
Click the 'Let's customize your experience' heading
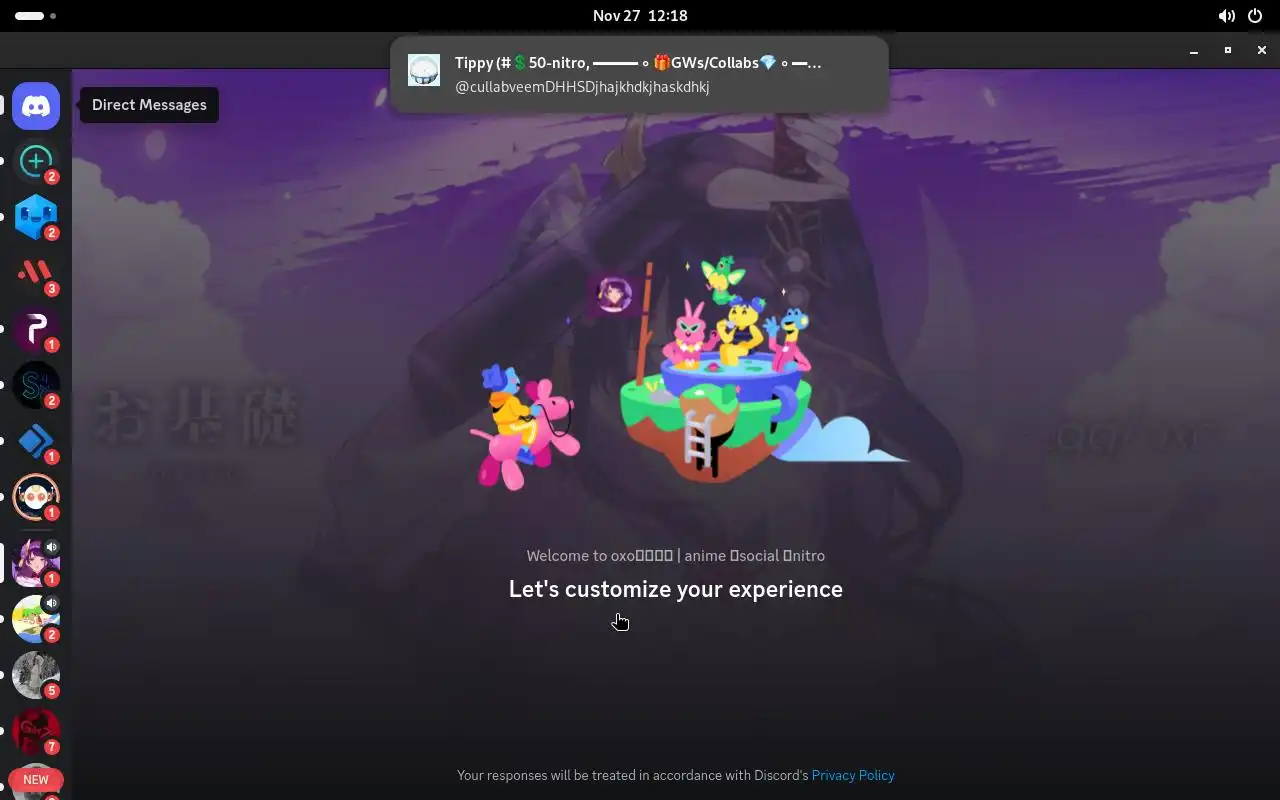tap(676, 589)
